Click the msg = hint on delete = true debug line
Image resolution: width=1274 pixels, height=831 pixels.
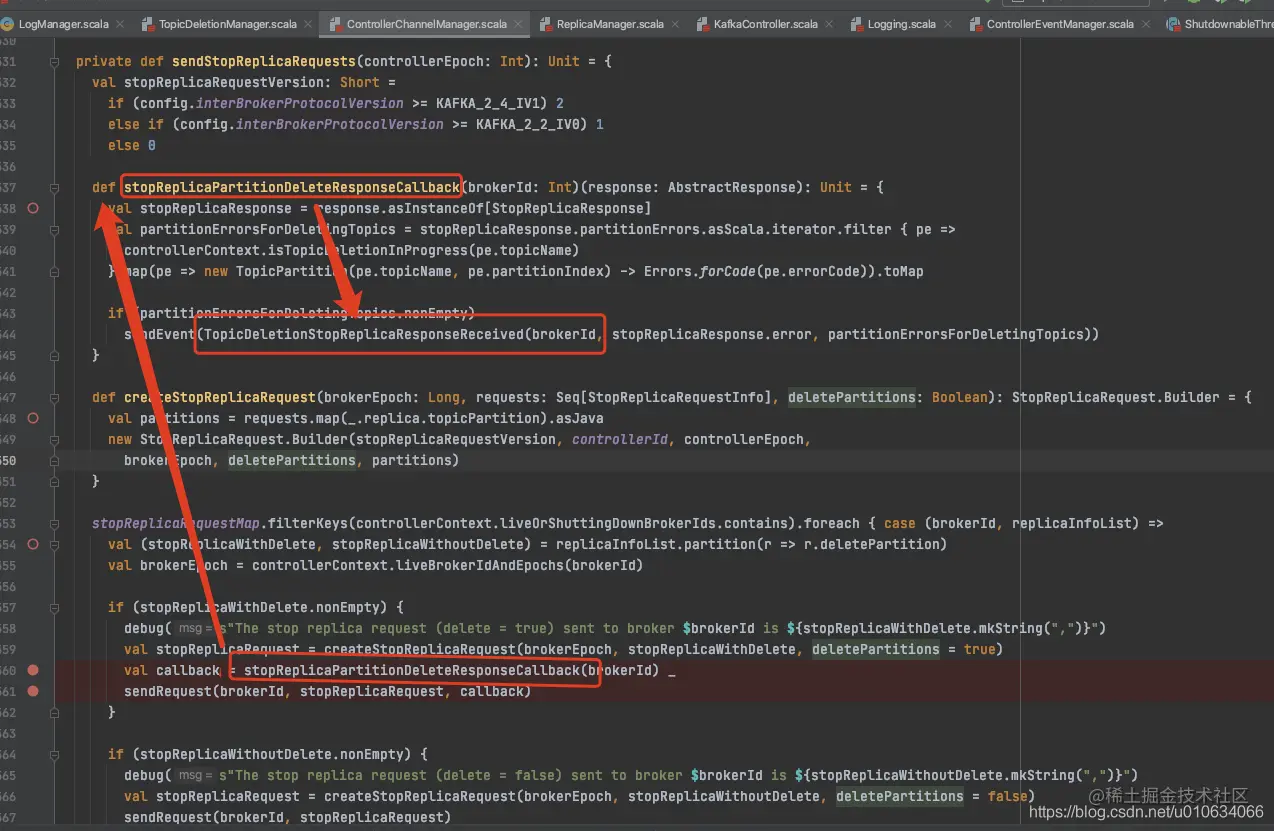(x=196, y=629)
